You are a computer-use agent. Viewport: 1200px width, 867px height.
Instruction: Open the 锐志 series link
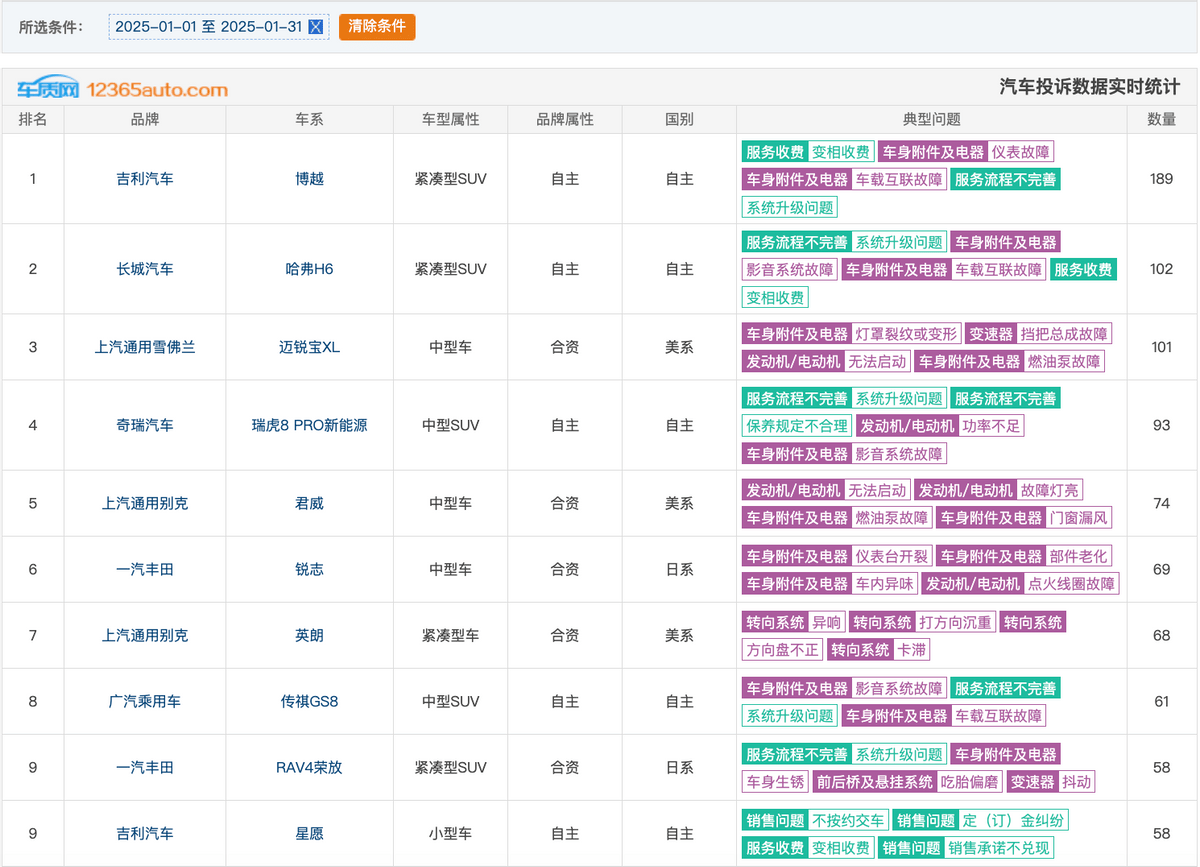point(309,569)
